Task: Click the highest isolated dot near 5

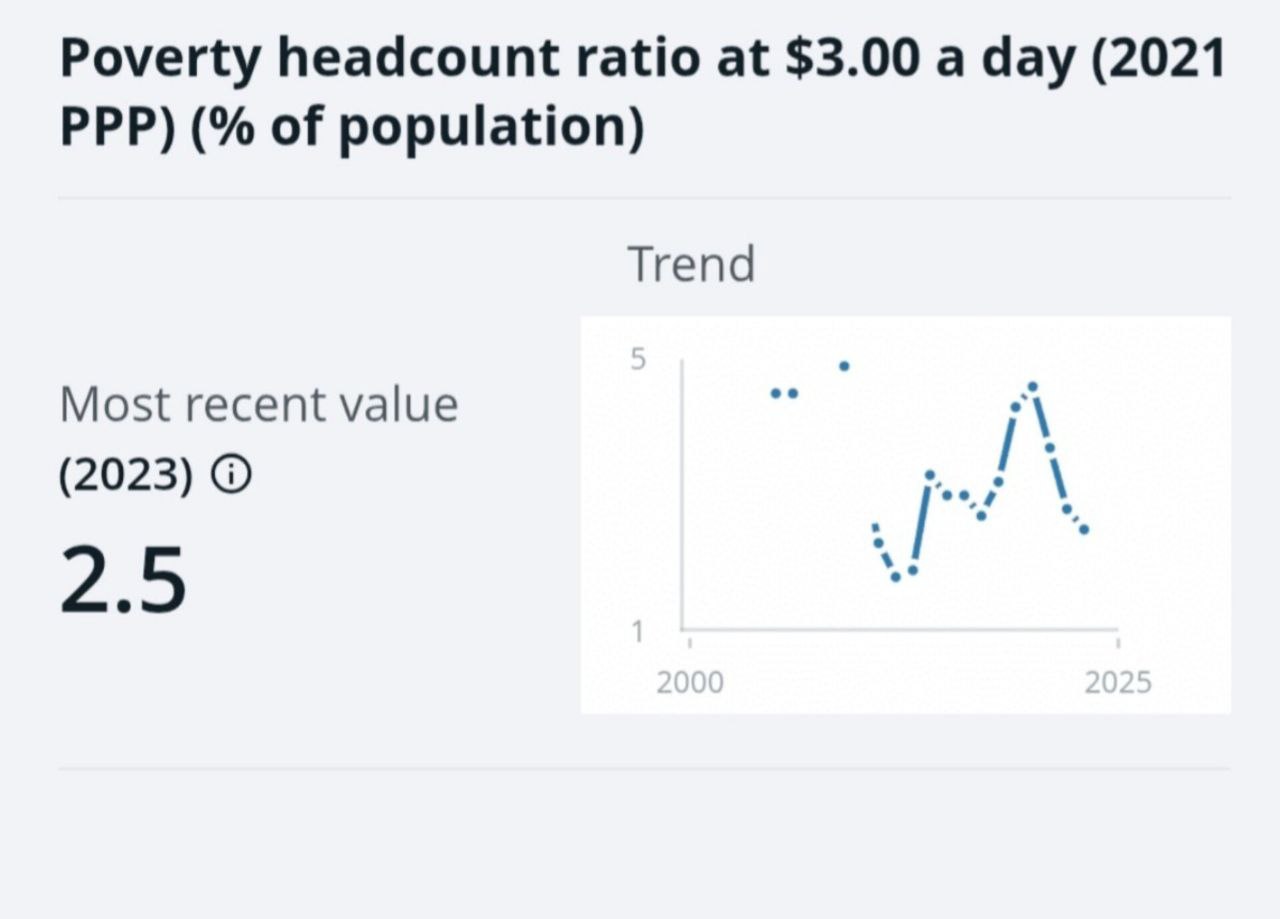Action: click(x=844, y=366)
